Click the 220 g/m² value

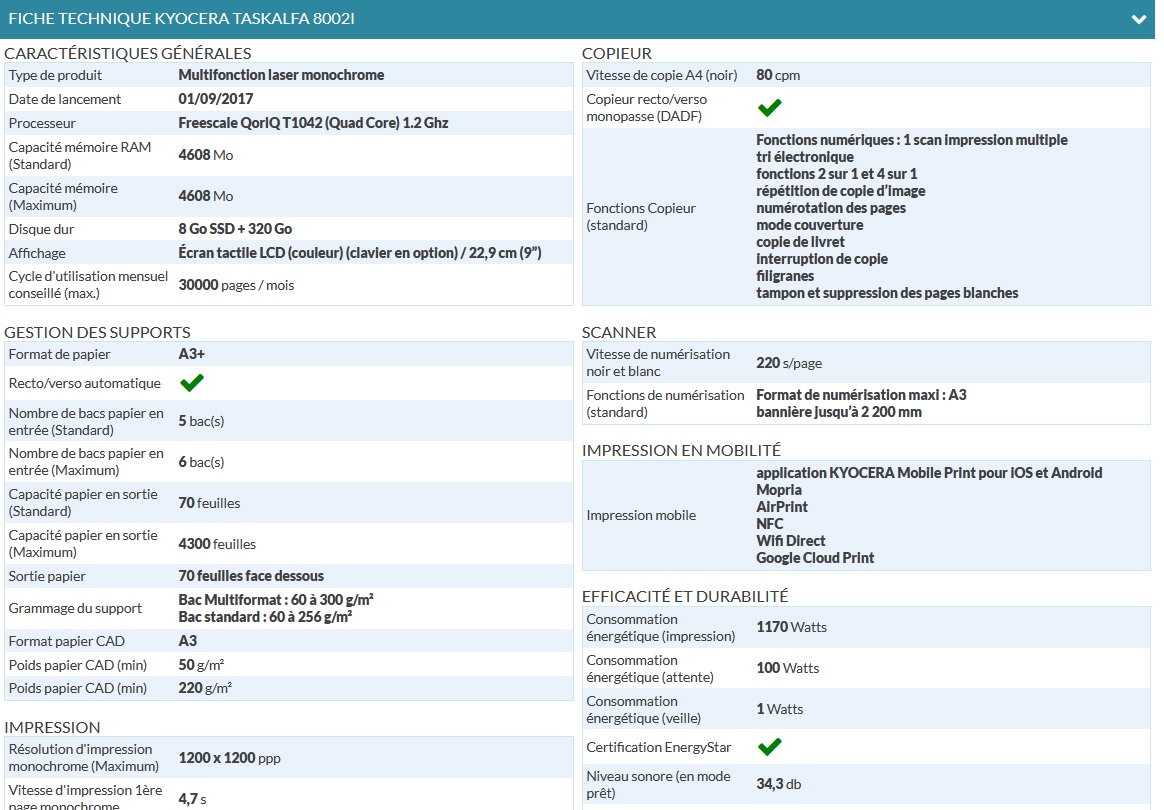point(205,688)
